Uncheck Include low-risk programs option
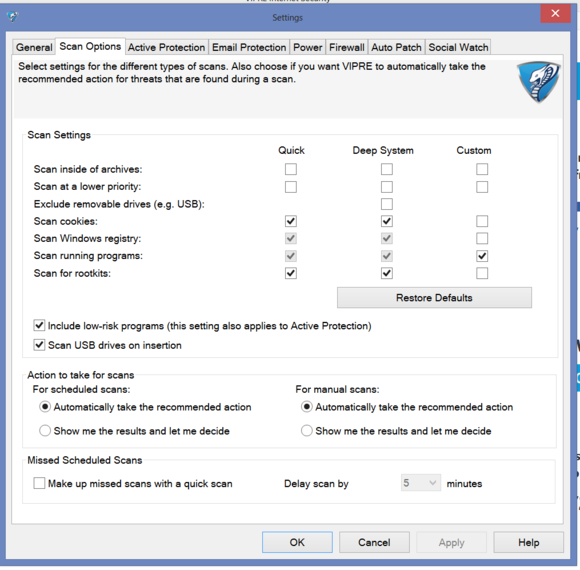Viewport: 580px width, 570px height. (x=39, y=326)
